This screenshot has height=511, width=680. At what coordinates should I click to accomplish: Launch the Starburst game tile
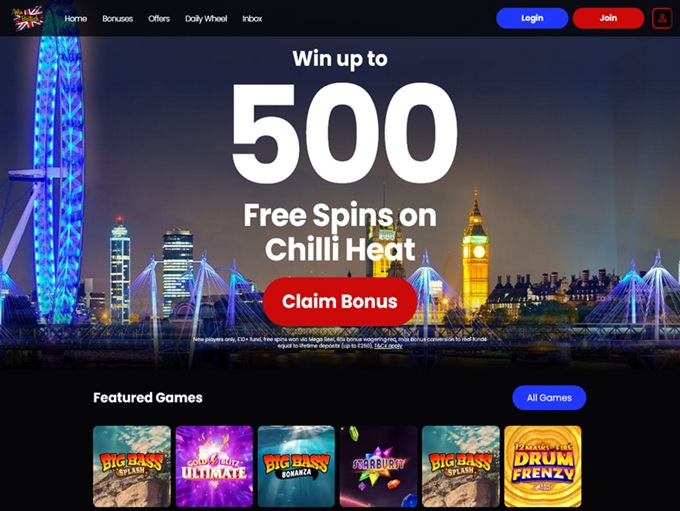[378, 466]
